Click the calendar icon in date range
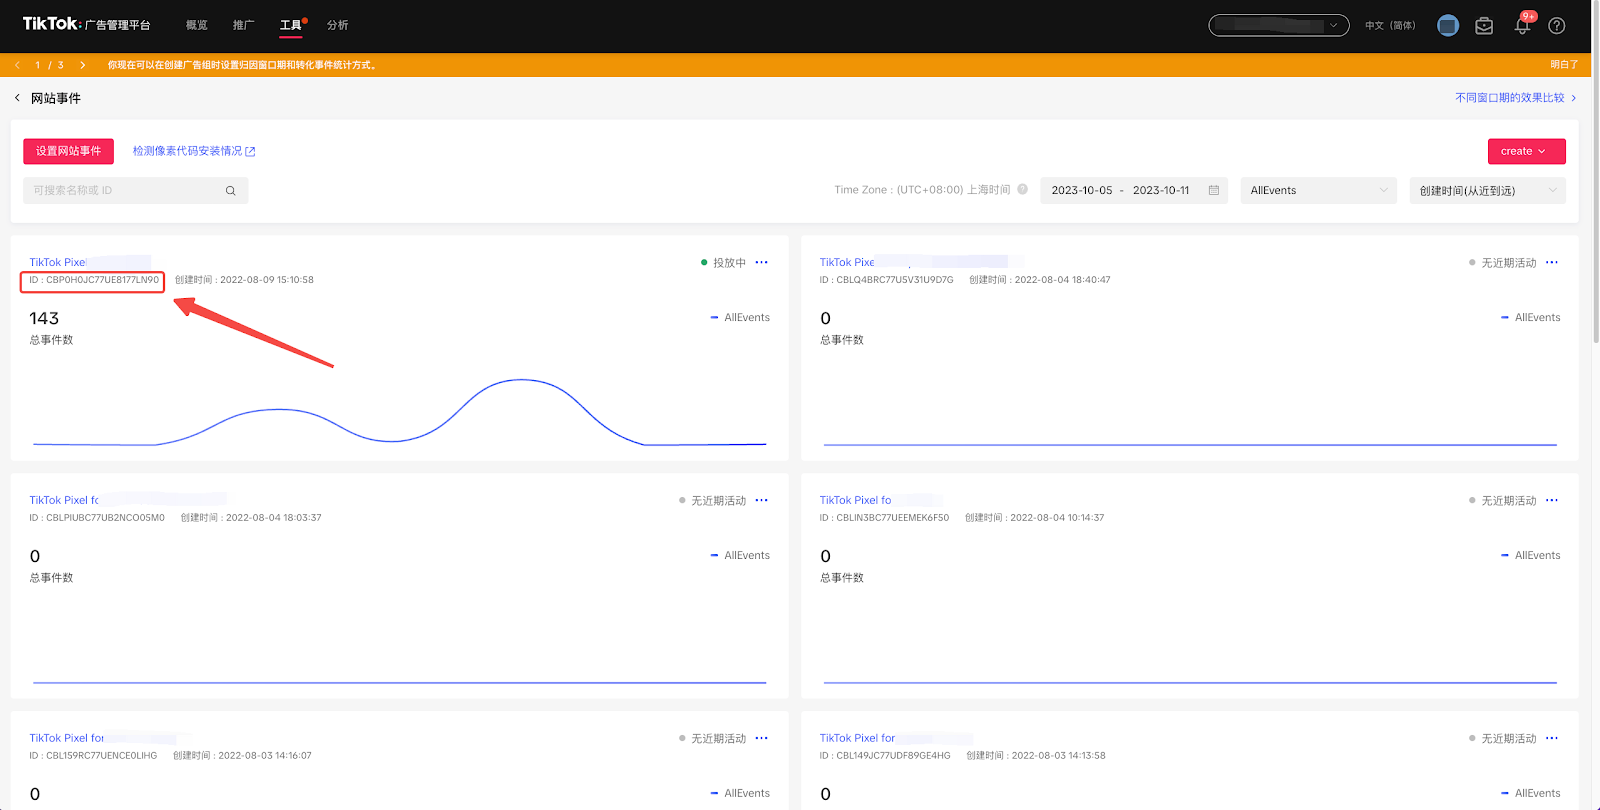The height and width of the screenshot is (810, 1600). [1214, 190]
